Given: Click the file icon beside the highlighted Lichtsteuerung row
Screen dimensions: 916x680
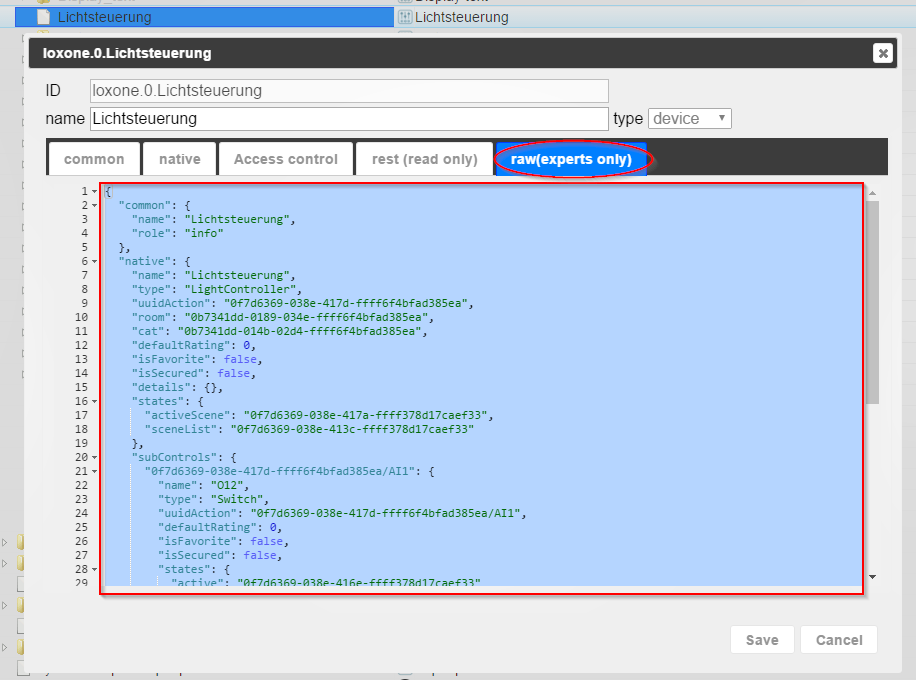Looking at the screenshot, I should coord(44,18).
